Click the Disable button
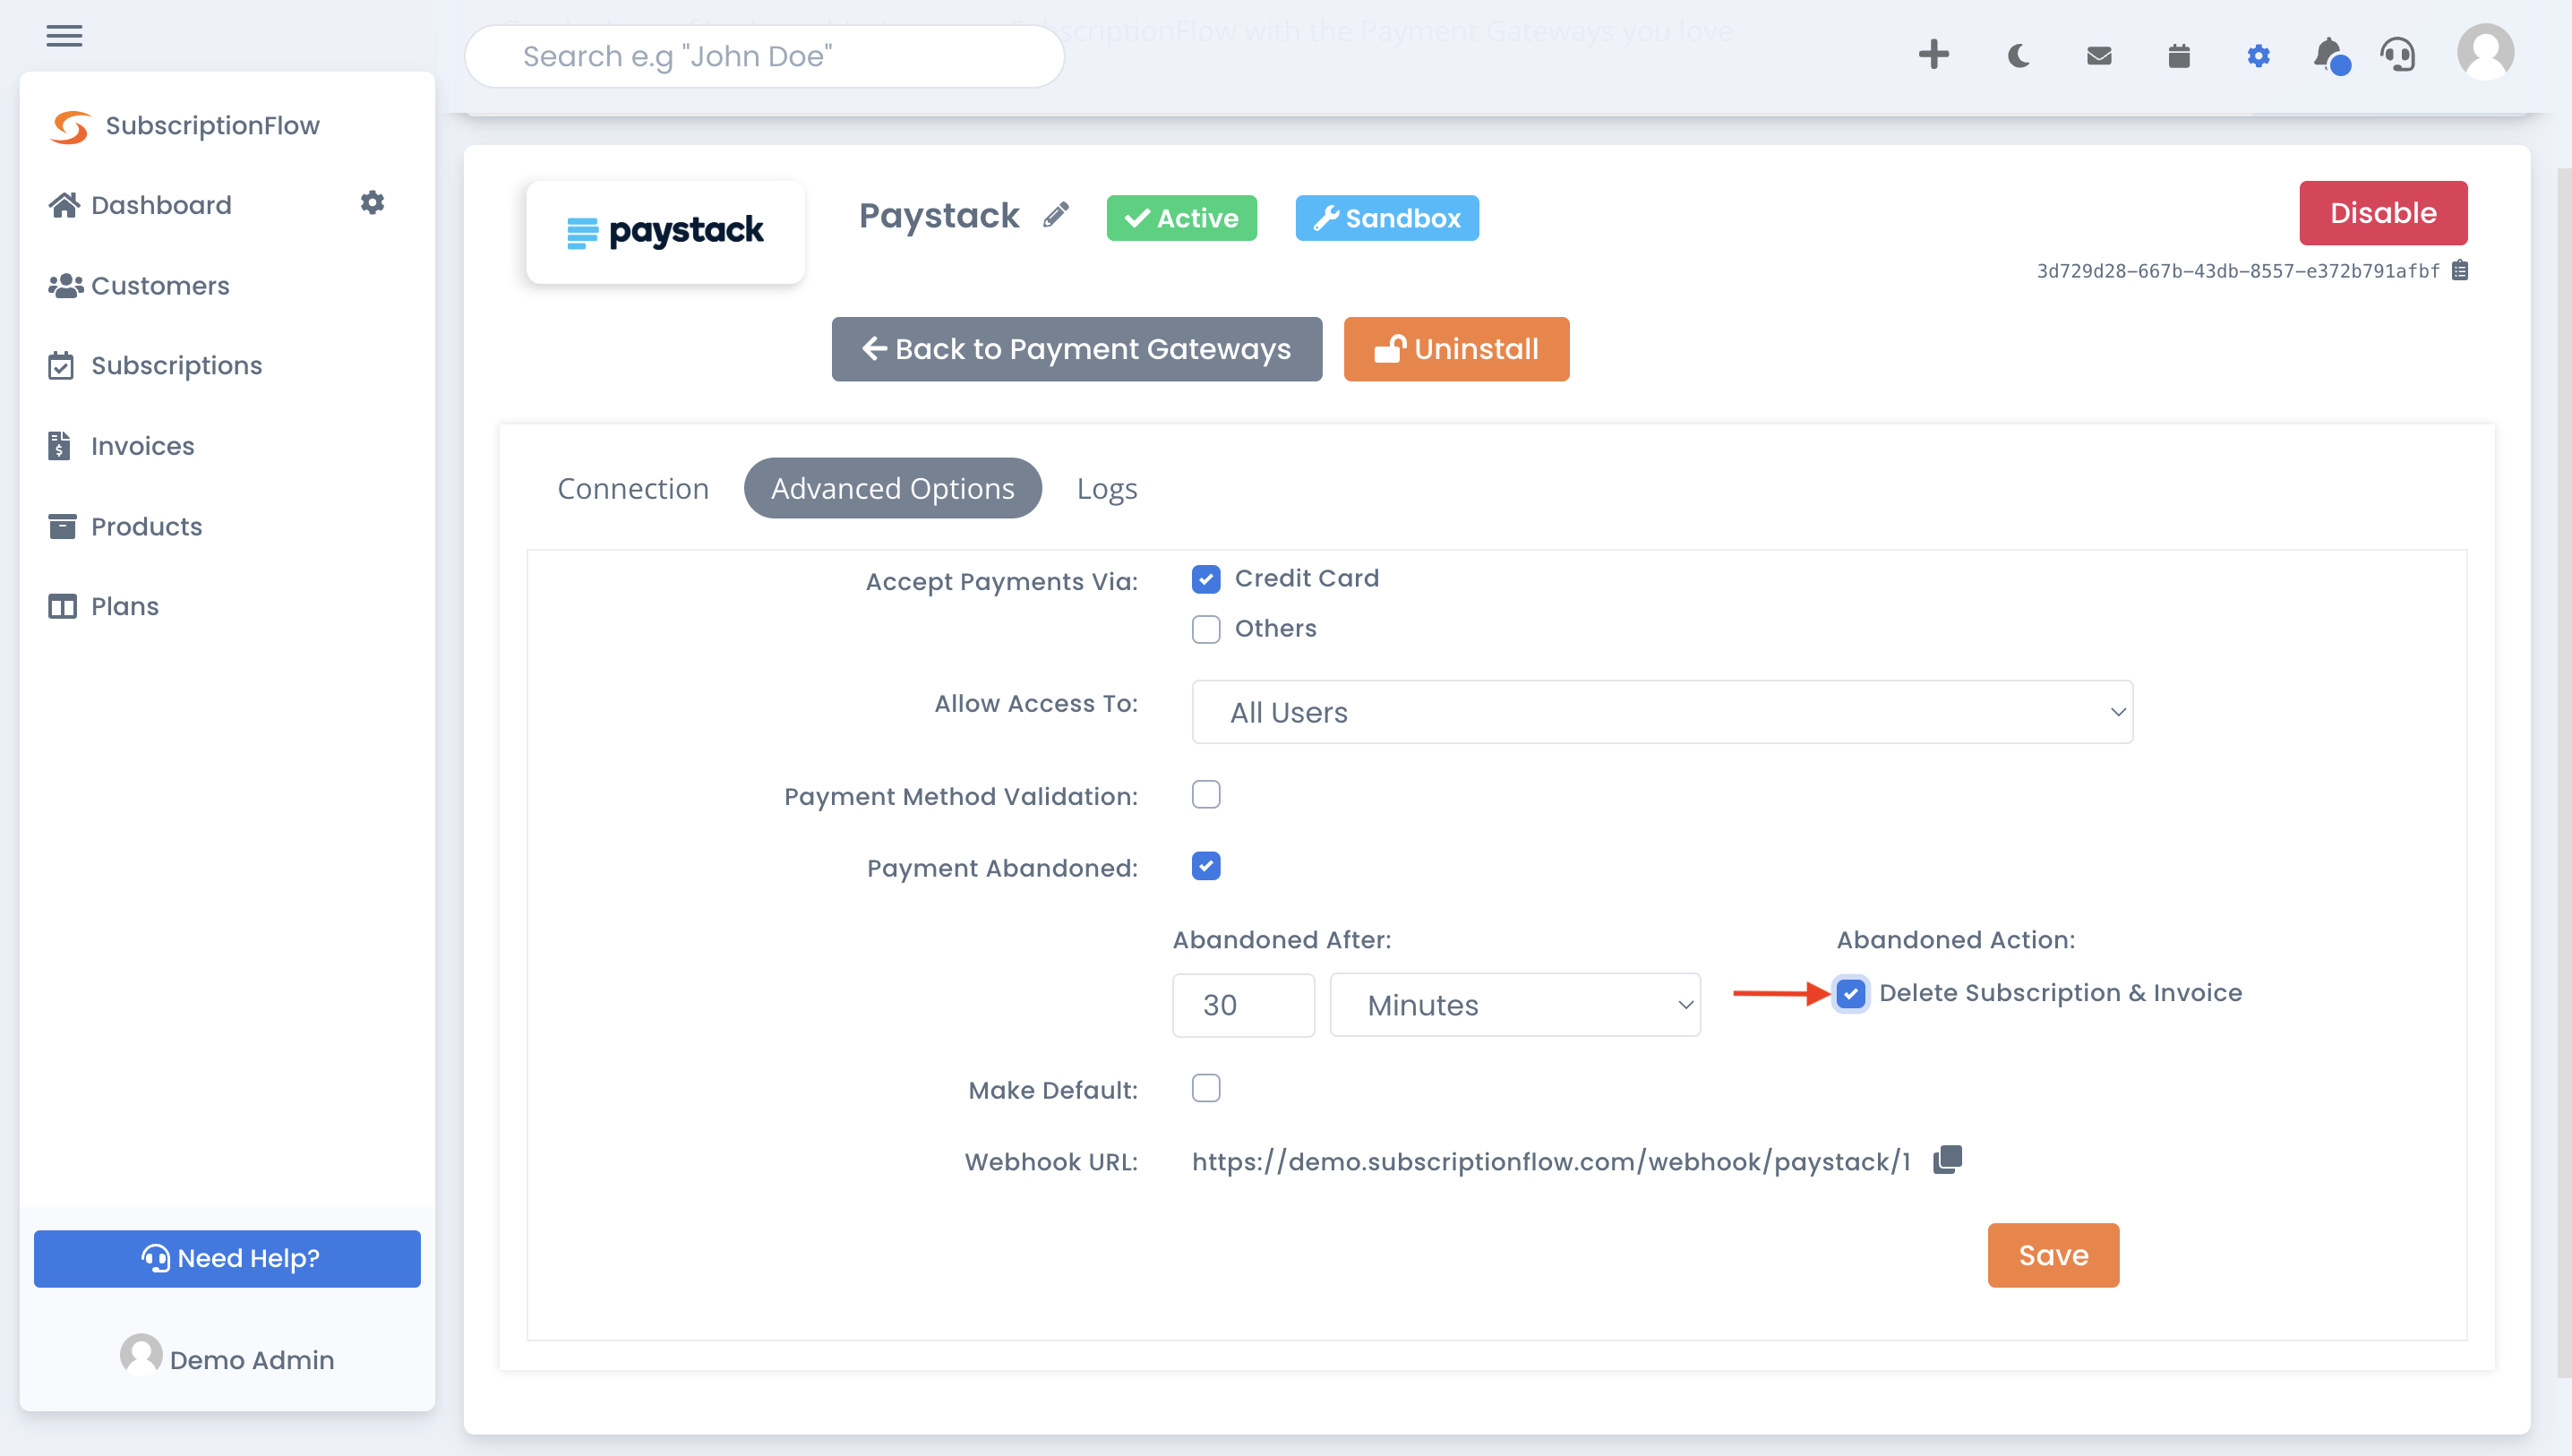The width and height of the screenshot is (2572, 1456). pyautogui.click(x=2383, y=212)
